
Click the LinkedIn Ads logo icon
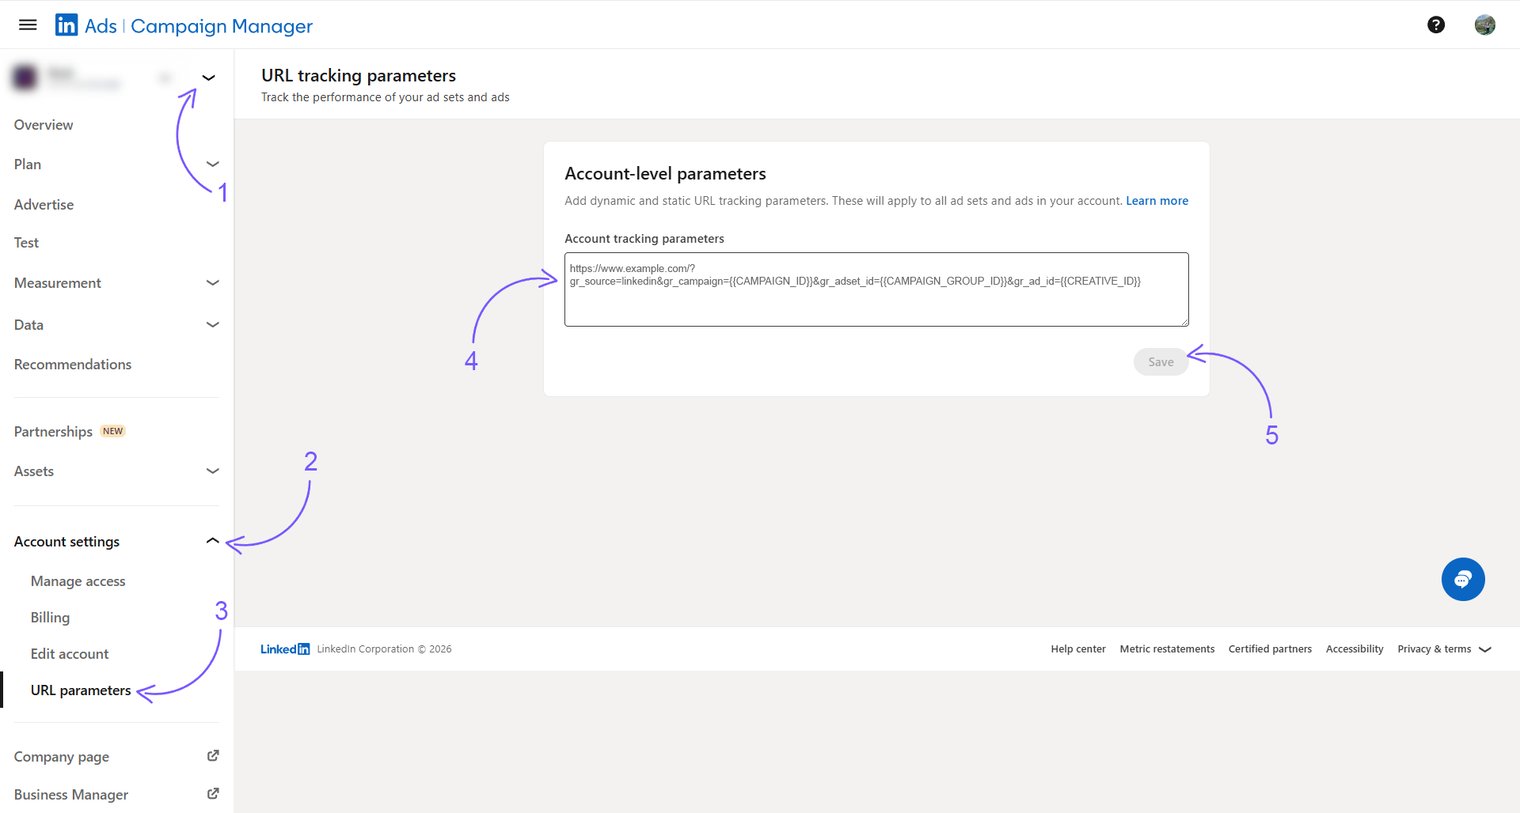tap(66, 25)
